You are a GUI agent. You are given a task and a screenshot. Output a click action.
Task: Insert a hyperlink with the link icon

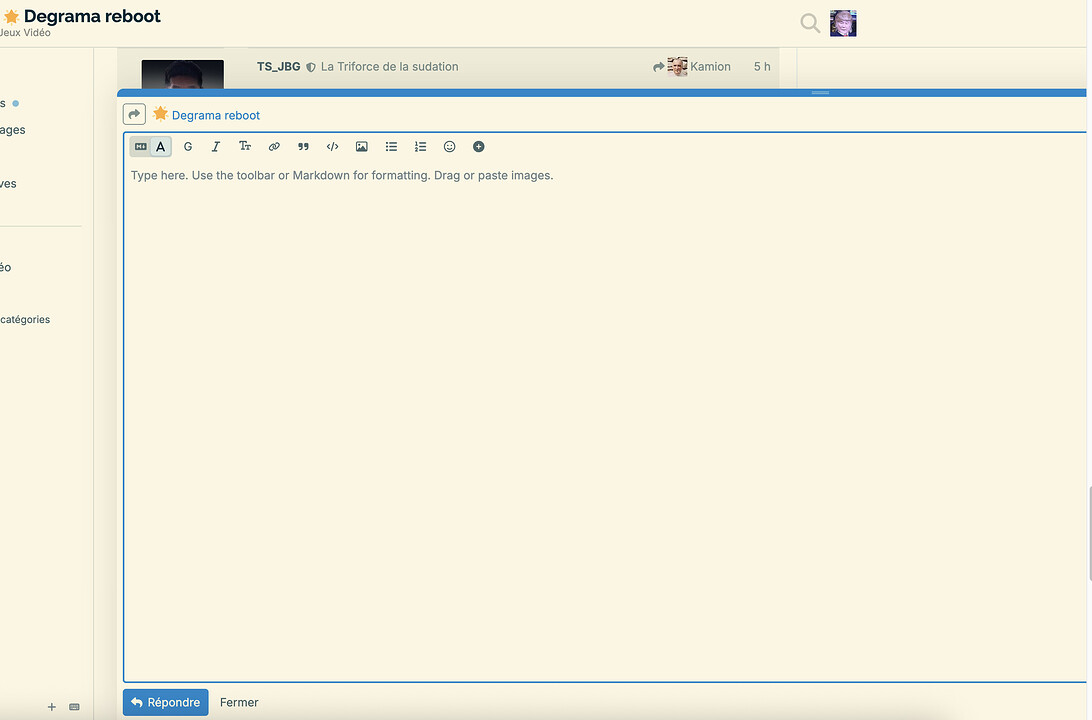click(x=274, y=147)
